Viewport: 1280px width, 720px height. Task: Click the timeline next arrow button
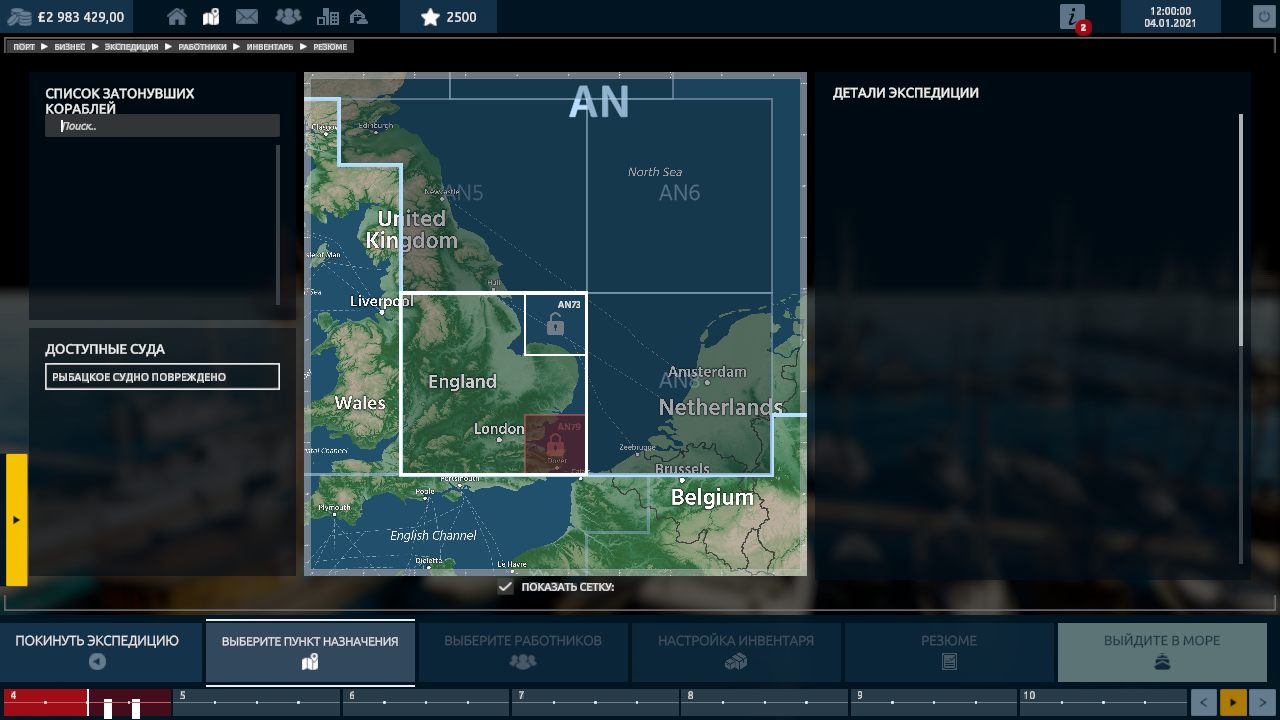pos(1262,703)
